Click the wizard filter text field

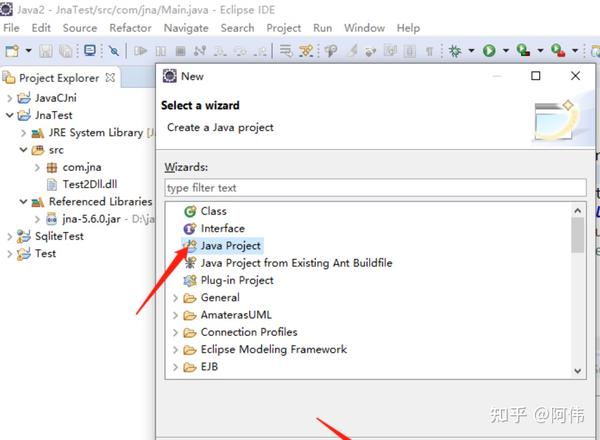point(375,188)
